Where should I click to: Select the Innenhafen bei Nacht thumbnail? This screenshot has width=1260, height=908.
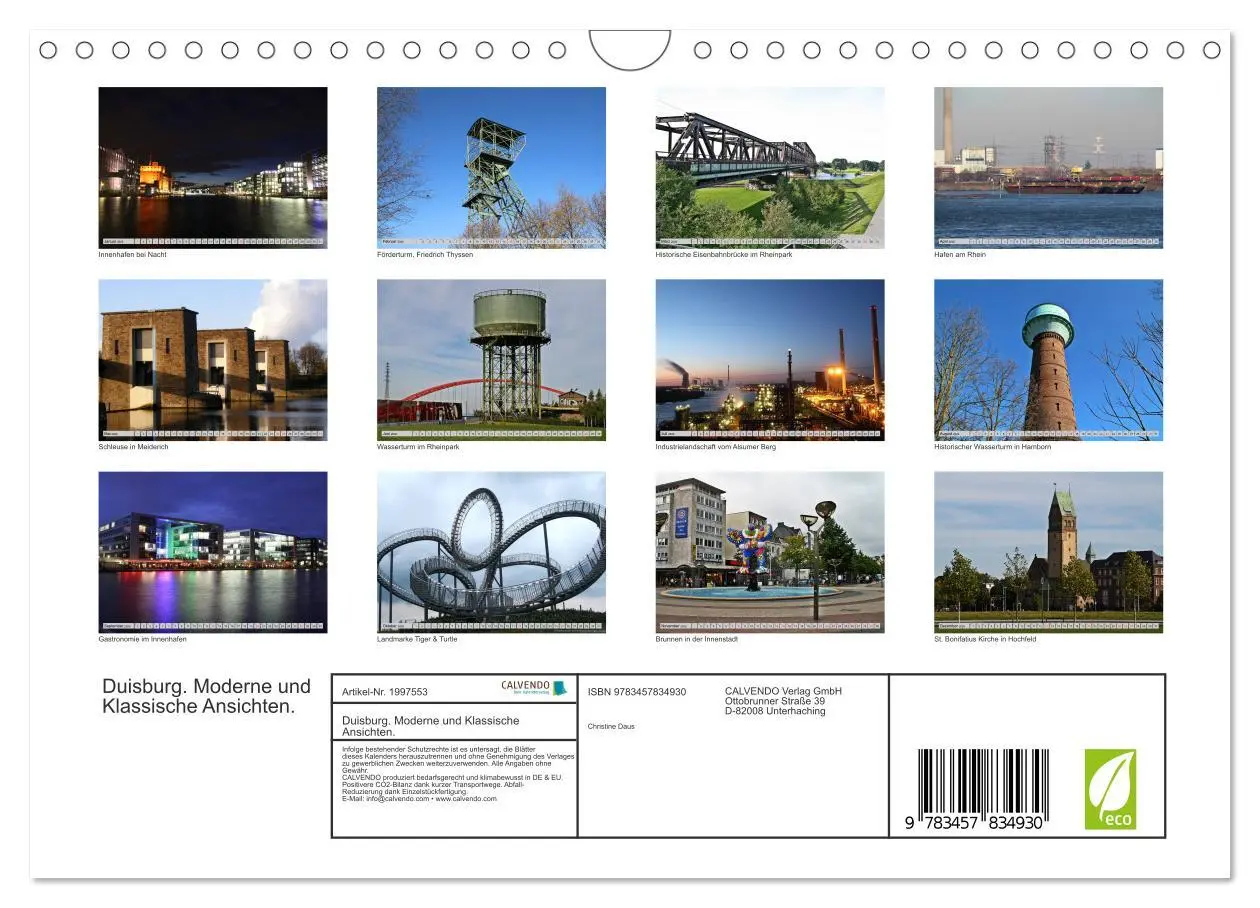pyautogui.click(x=212, y=165)
